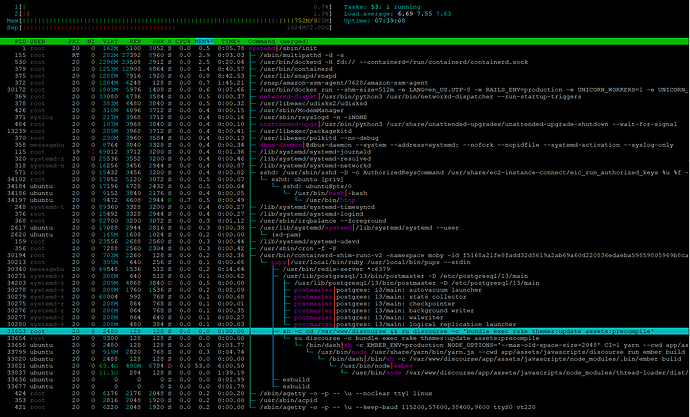The image size is (690, 417).
Task: Select the pups ruby process row
Action: click(345, 262)
